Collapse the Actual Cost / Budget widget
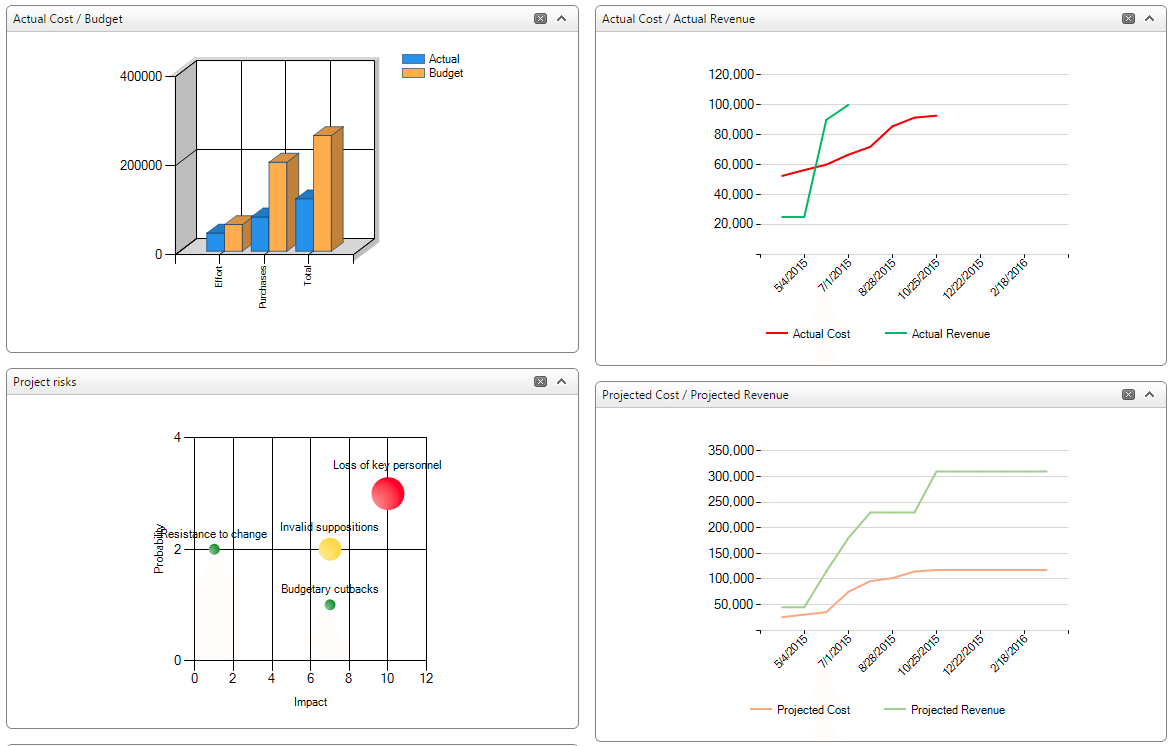The image size is (1172, 746). tap(561, 18)
